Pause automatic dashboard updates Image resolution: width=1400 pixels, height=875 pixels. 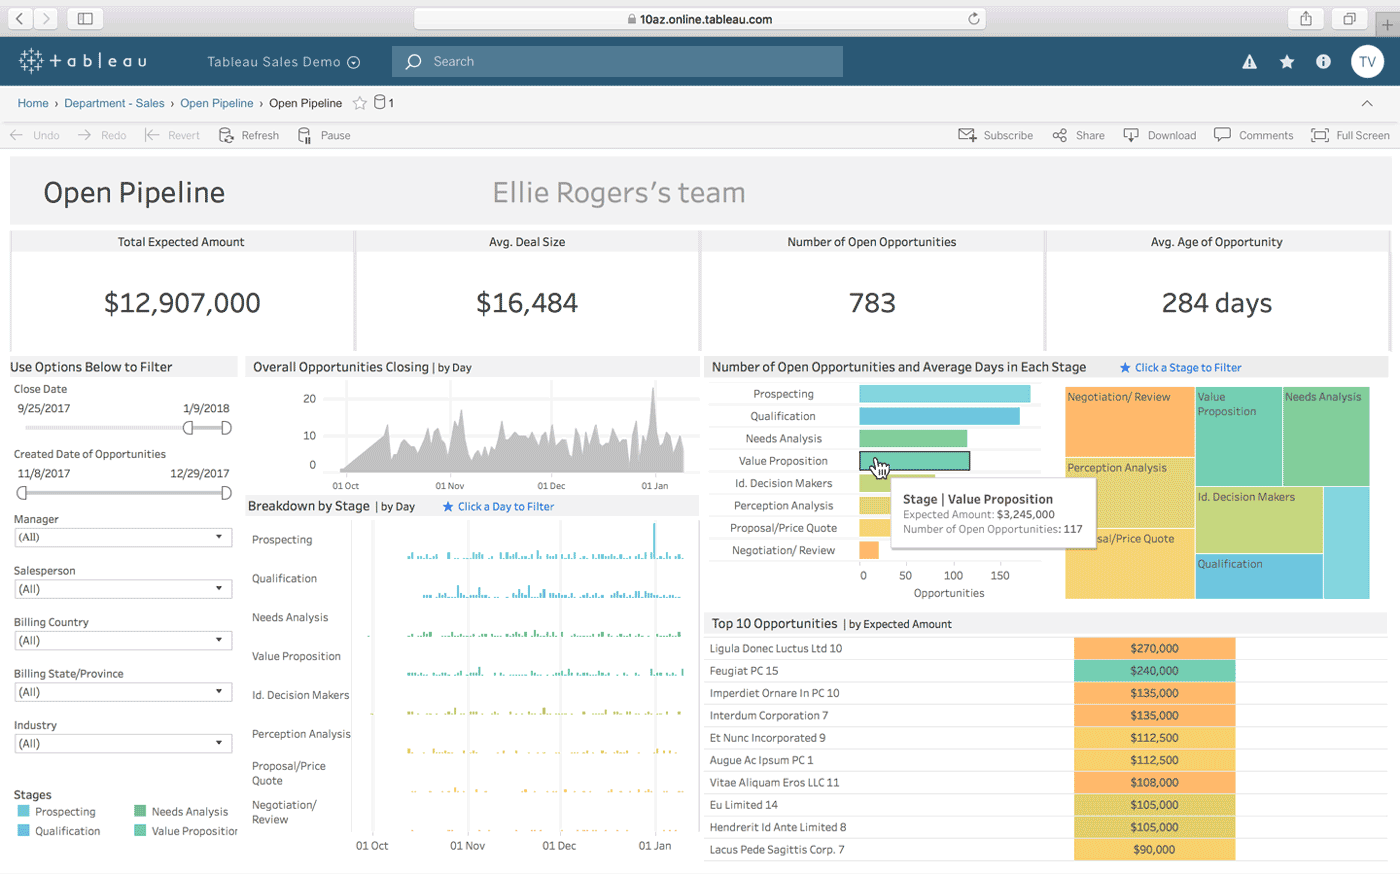324,134
